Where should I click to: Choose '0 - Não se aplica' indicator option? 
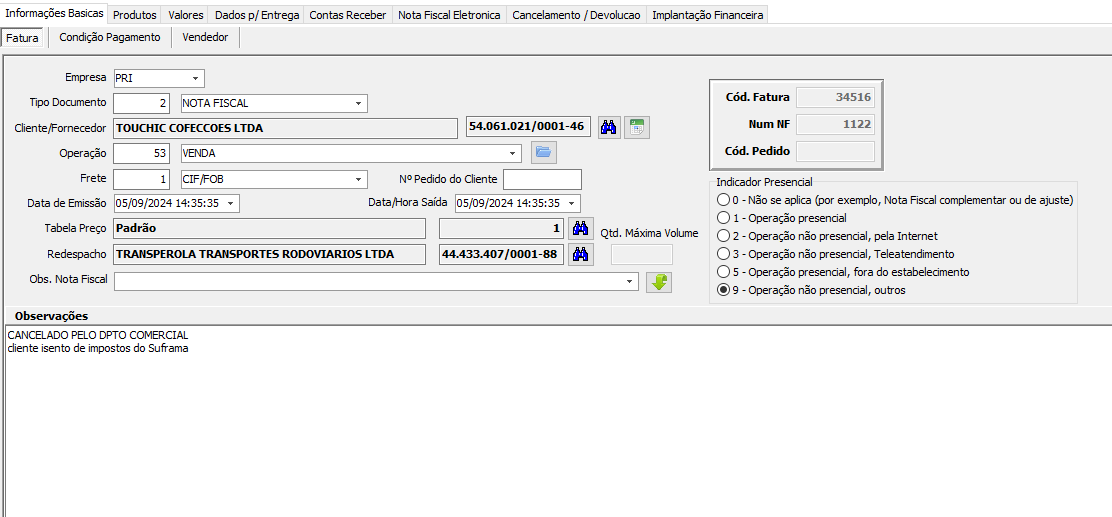tap(724, 200)
